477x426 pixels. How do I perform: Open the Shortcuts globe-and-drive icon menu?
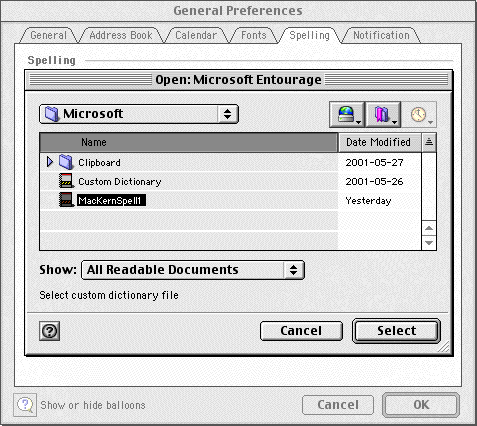(x=347, y=115)
